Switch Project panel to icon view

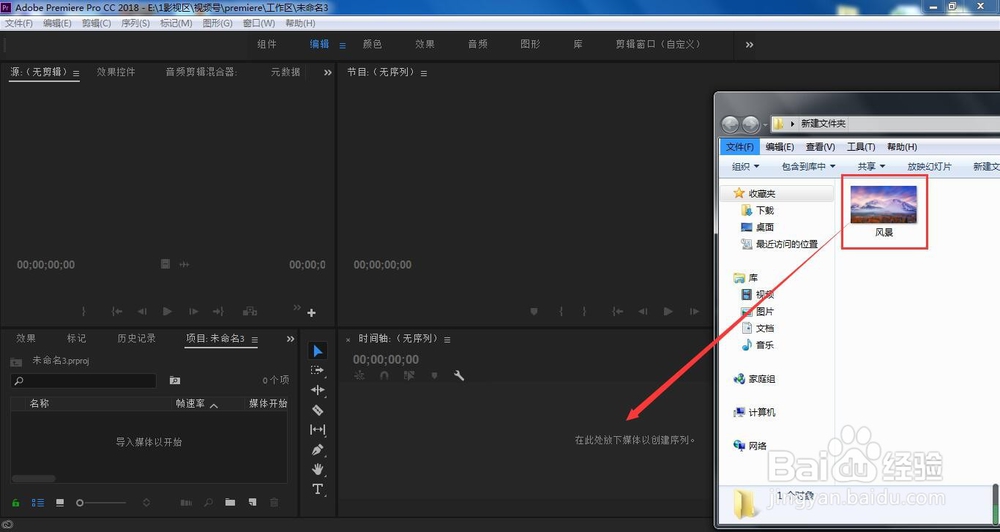(x=60, y=503)
